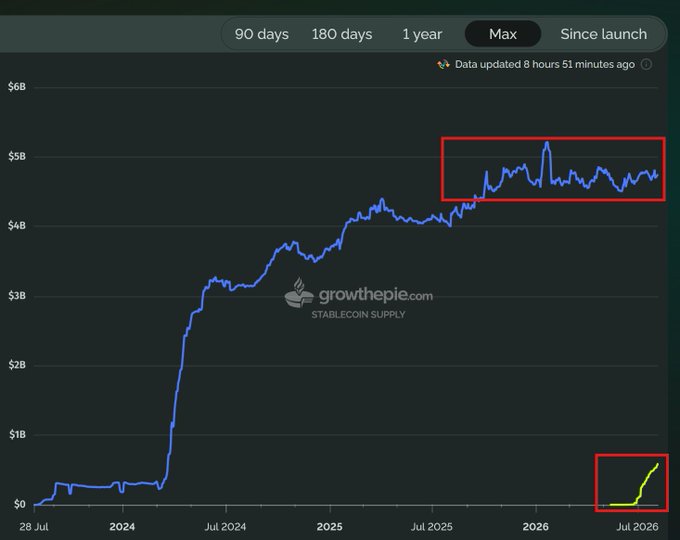The image size is (680, 540).
Task: Click the $0 y-axis label
Action: (x=20, y=504)
